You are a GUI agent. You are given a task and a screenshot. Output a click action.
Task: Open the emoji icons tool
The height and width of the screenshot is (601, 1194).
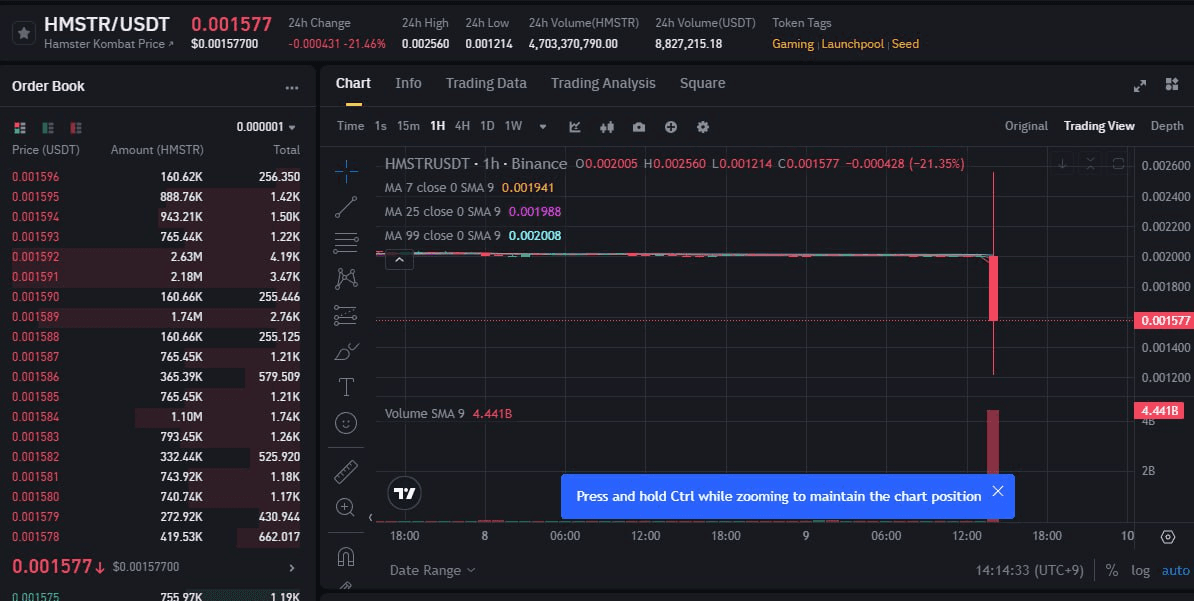tap(346, 423)
